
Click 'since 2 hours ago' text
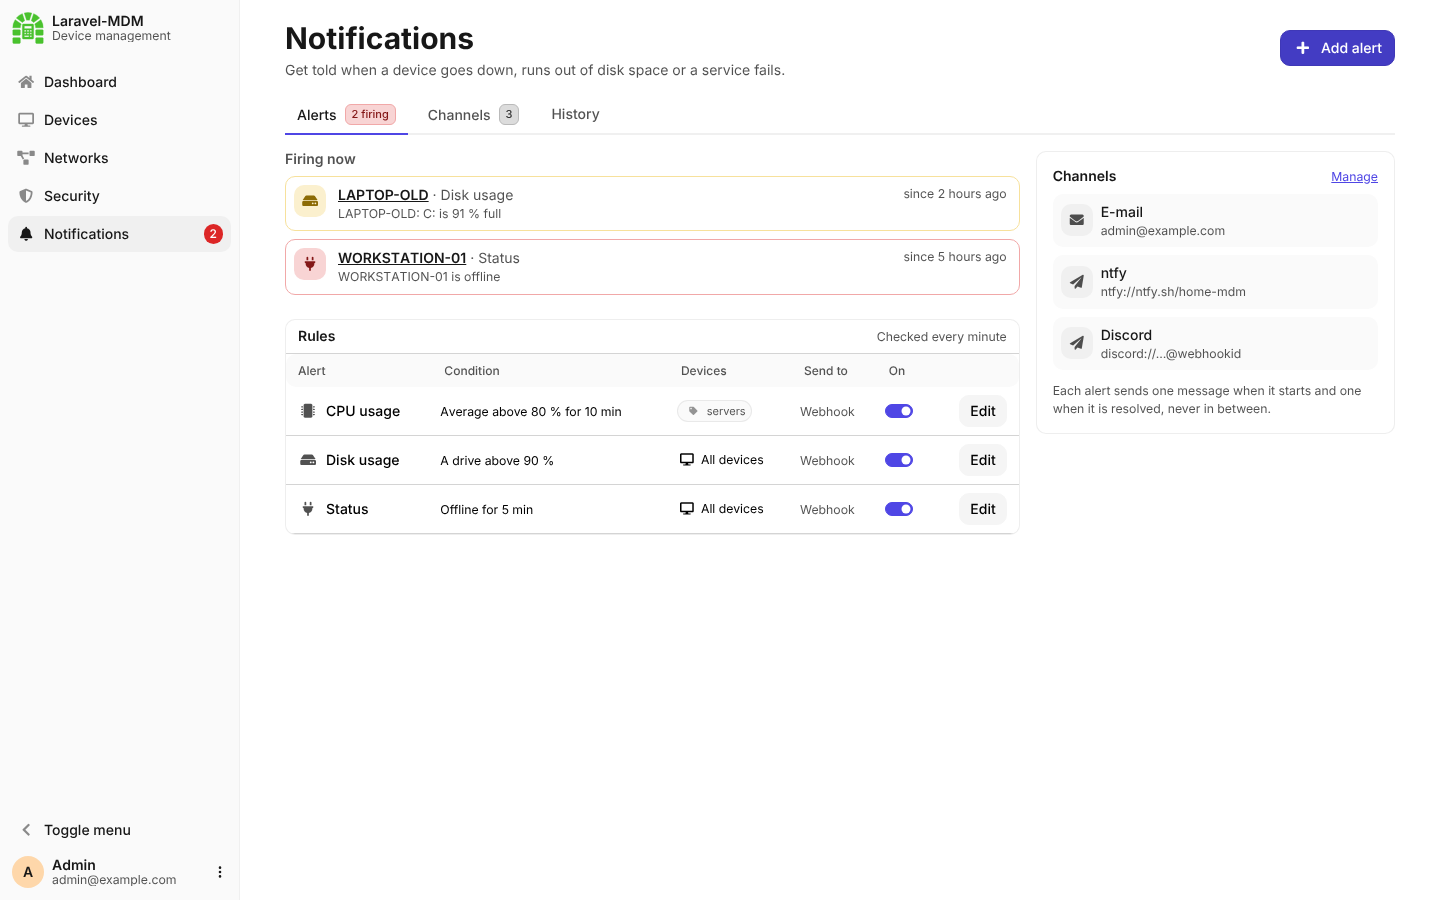click(x=955, y=194)
